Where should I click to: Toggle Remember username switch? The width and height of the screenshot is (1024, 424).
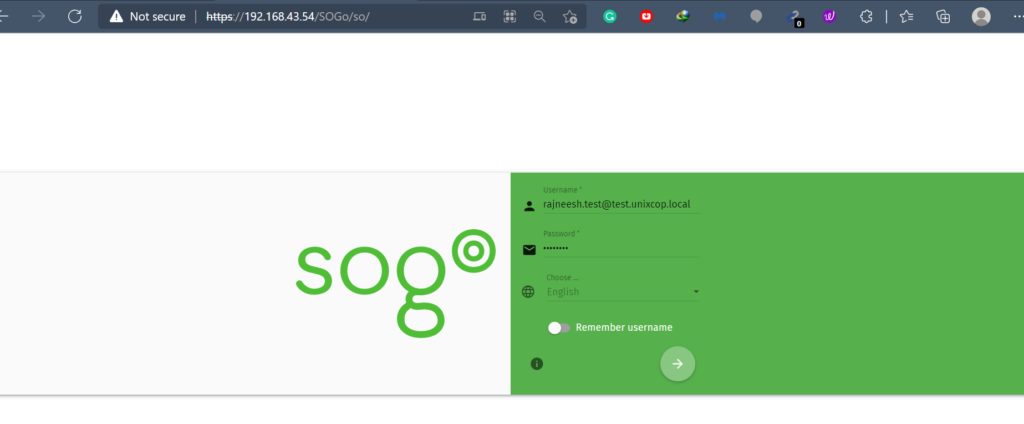click(558, 328)
